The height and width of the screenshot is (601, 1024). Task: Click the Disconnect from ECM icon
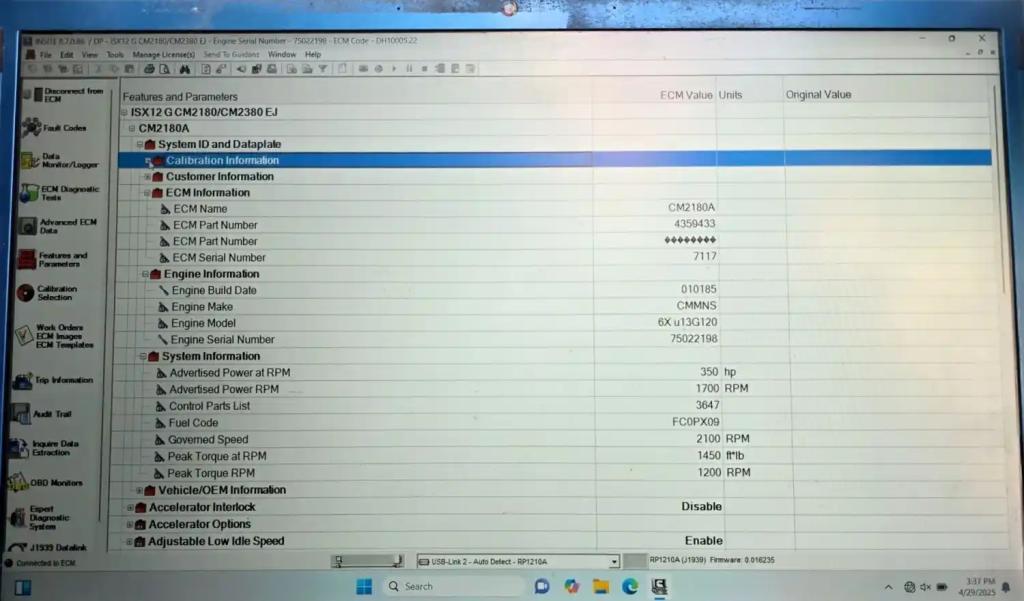(x=31, y=95)
